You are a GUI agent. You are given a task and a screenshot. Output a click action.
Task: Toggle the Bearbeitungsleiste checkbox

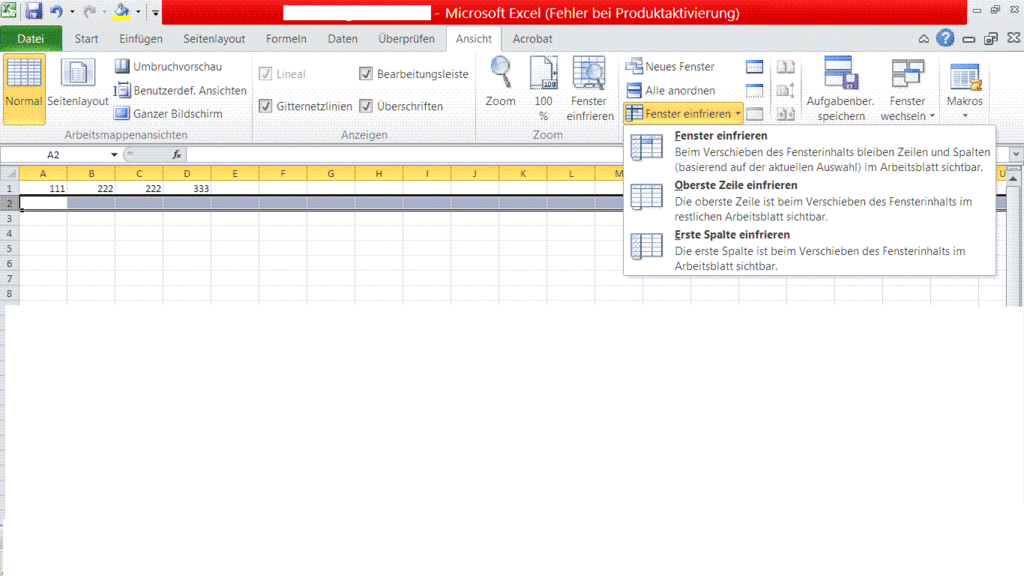pos(366,74)
